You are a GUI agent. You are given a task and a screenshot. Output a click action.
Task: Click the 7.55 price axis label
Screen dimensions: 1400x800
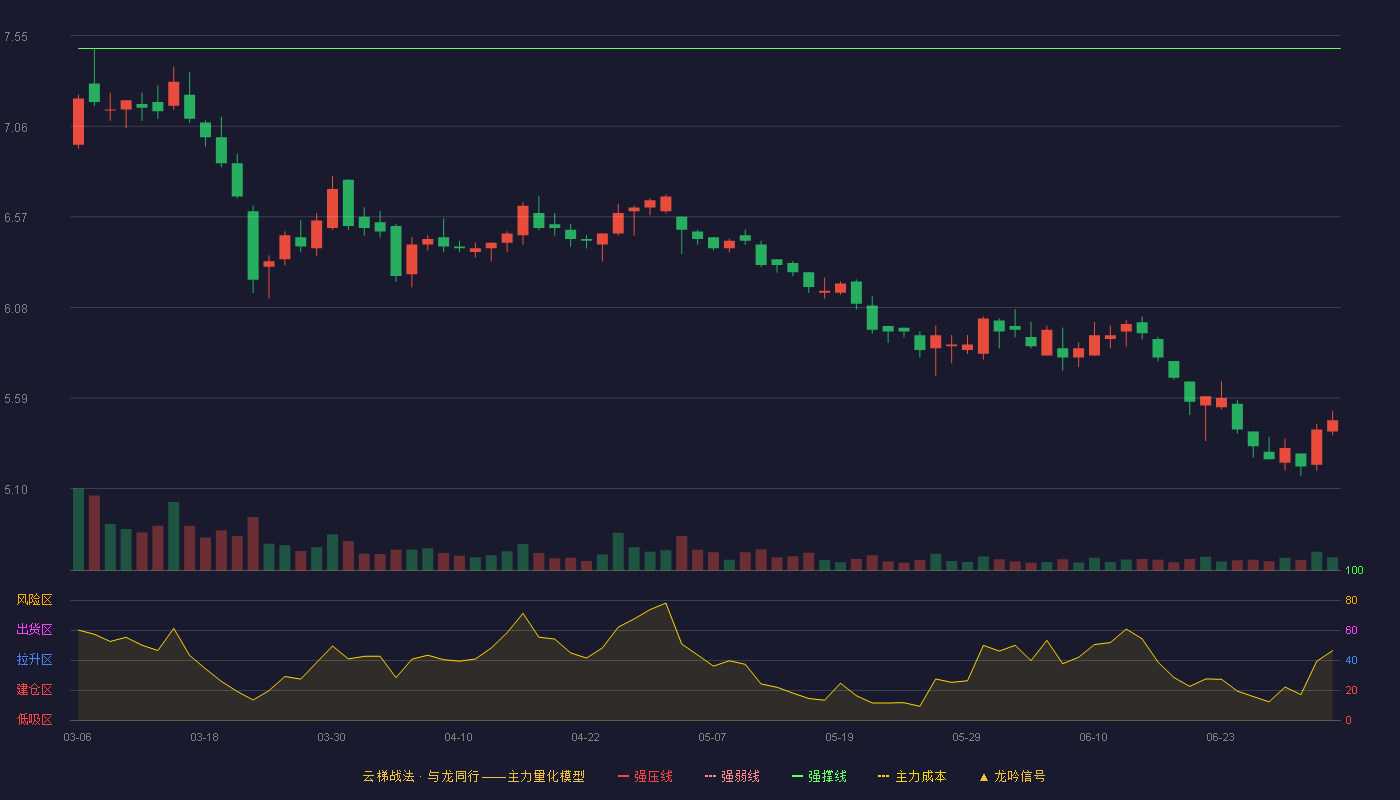(x=16, y=37)
